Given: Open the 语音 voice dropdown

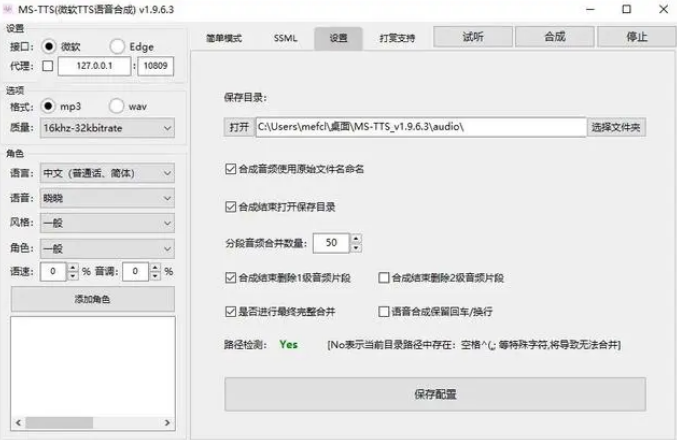Looking at the screenshot, I should point(107,198).
